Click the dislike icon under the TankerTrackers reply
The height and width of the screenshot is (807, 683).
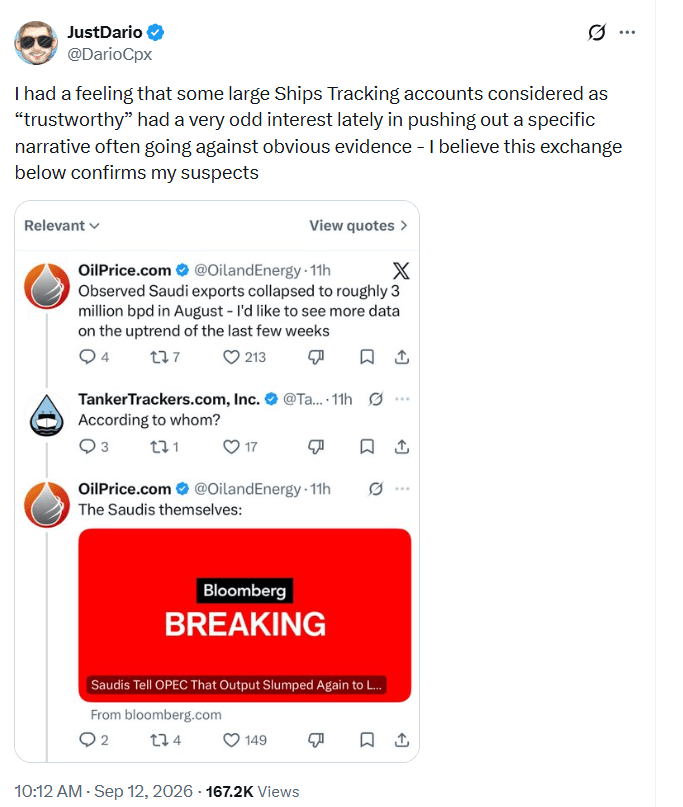point(316,446)
